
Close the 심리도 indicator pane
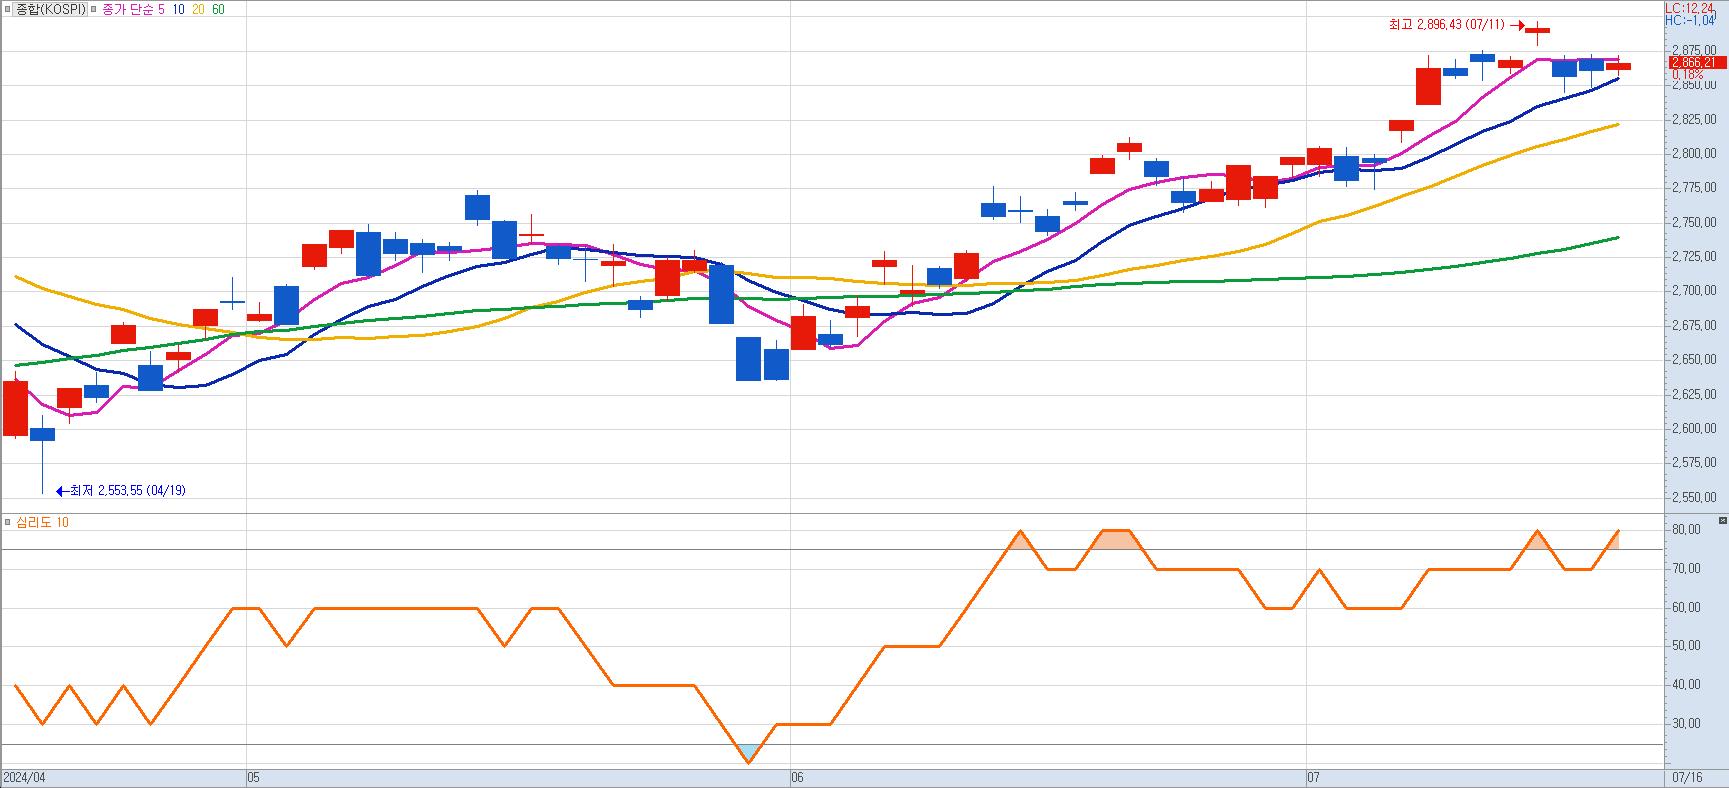tap(1722, 521)
